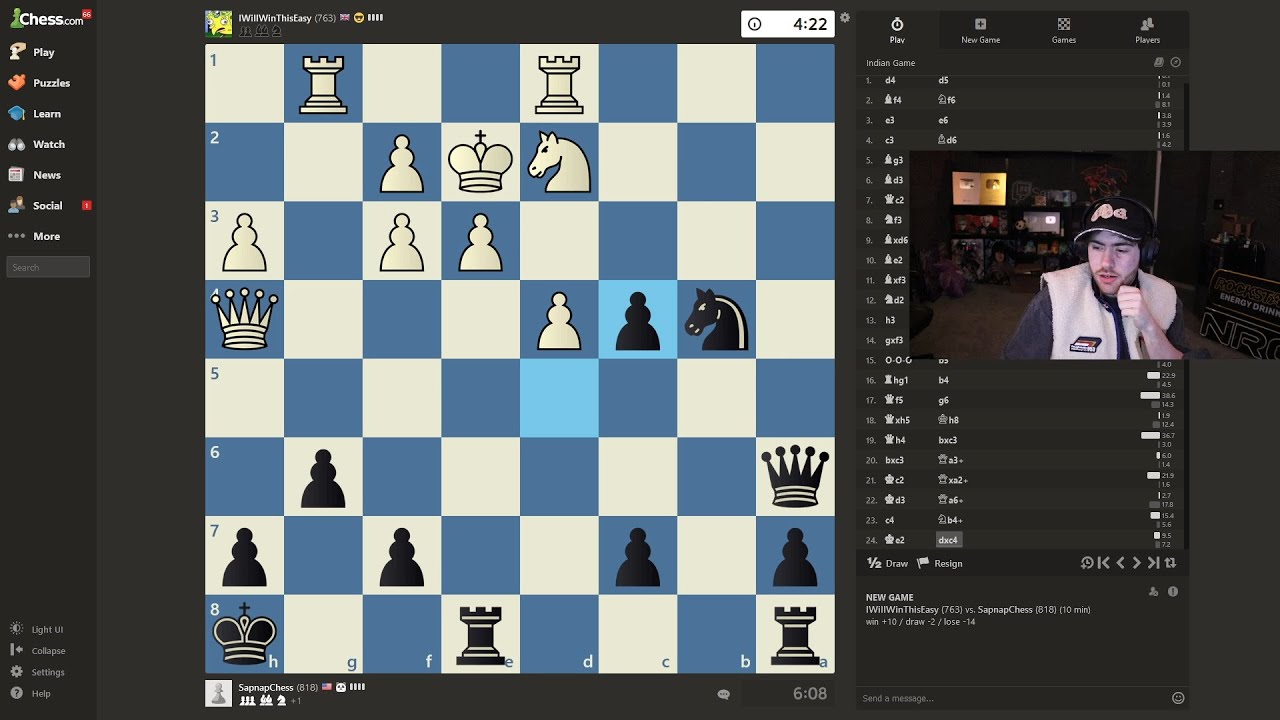The width and height of the screenshot is (1280, 720).
Task: Click the compass explorer icon beside Indian Game
Action: [1176, 62]
